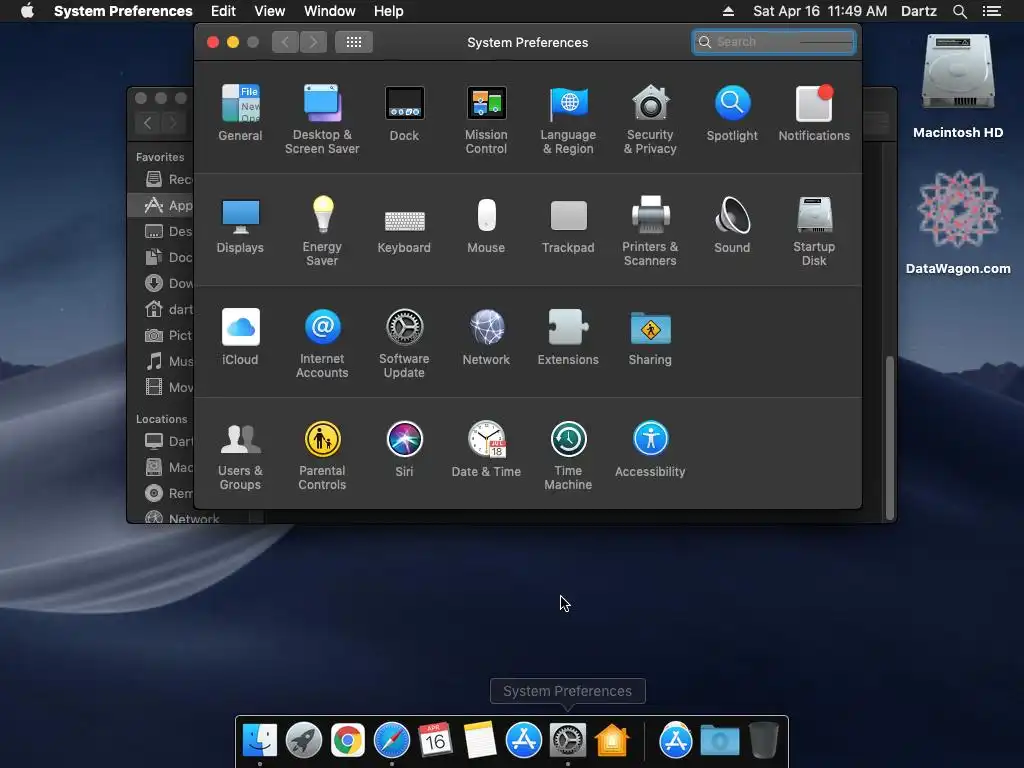Open Desktop & Screen Saver preferences
This screenshot has height=768, width=1024.
322,120
